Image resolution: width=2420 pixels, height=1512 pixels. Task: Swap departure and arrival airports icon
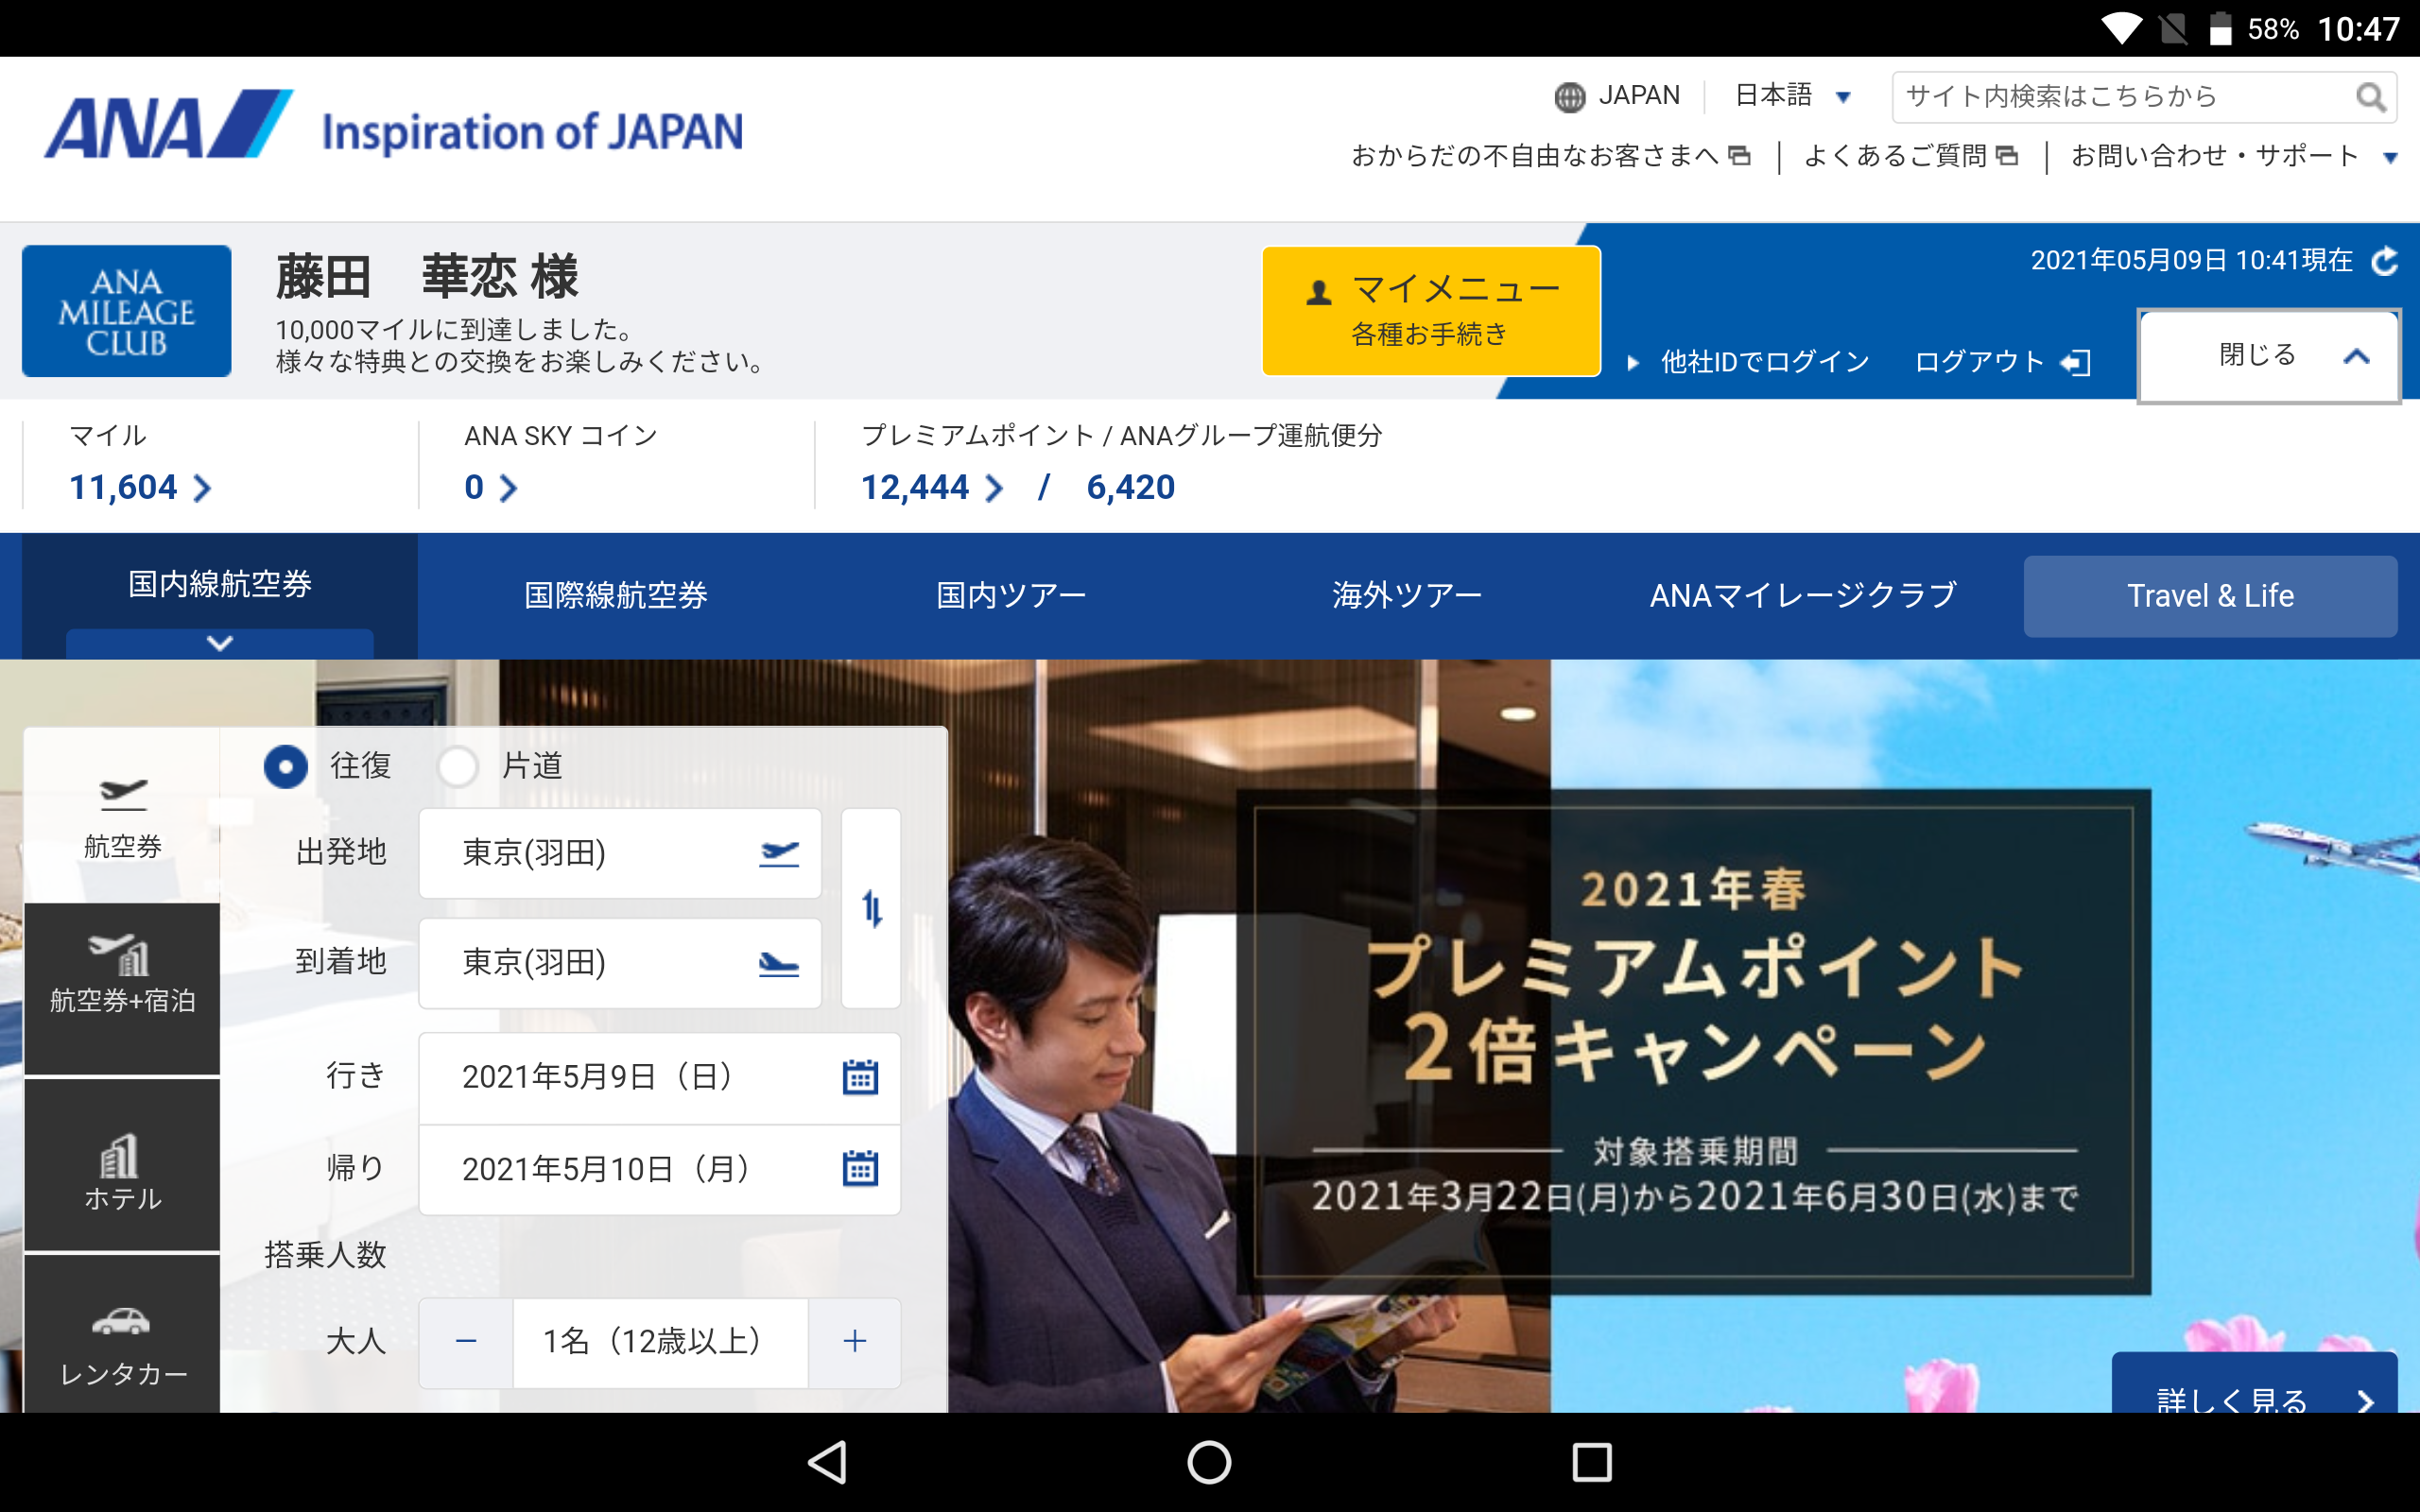point(871,908)
